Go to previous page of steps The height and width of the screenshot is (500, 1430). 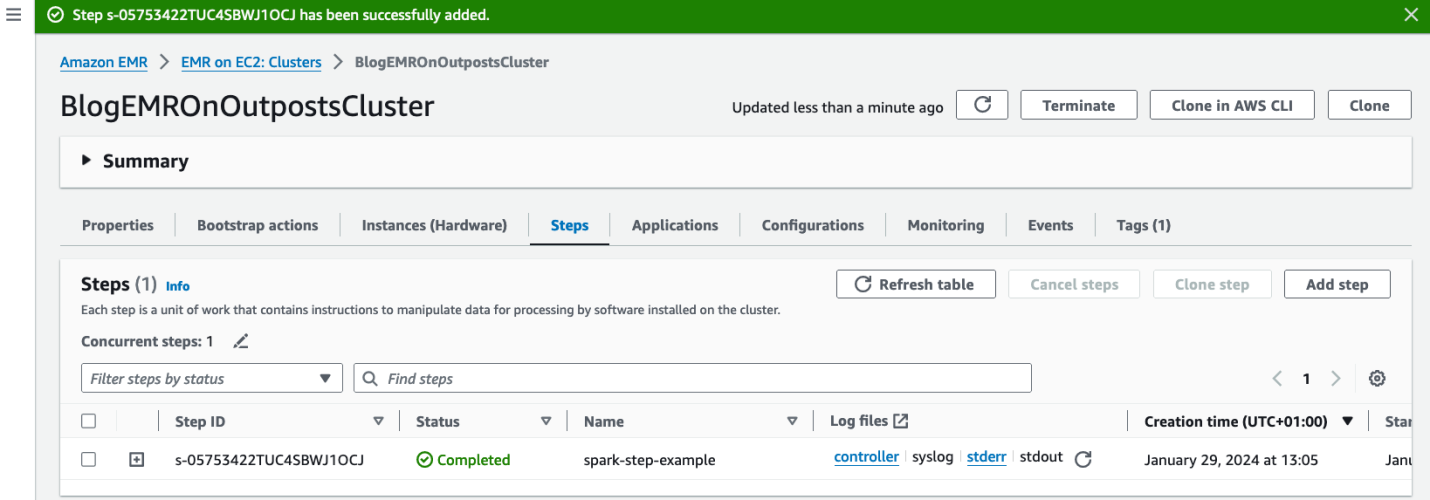click(1277, 378)
